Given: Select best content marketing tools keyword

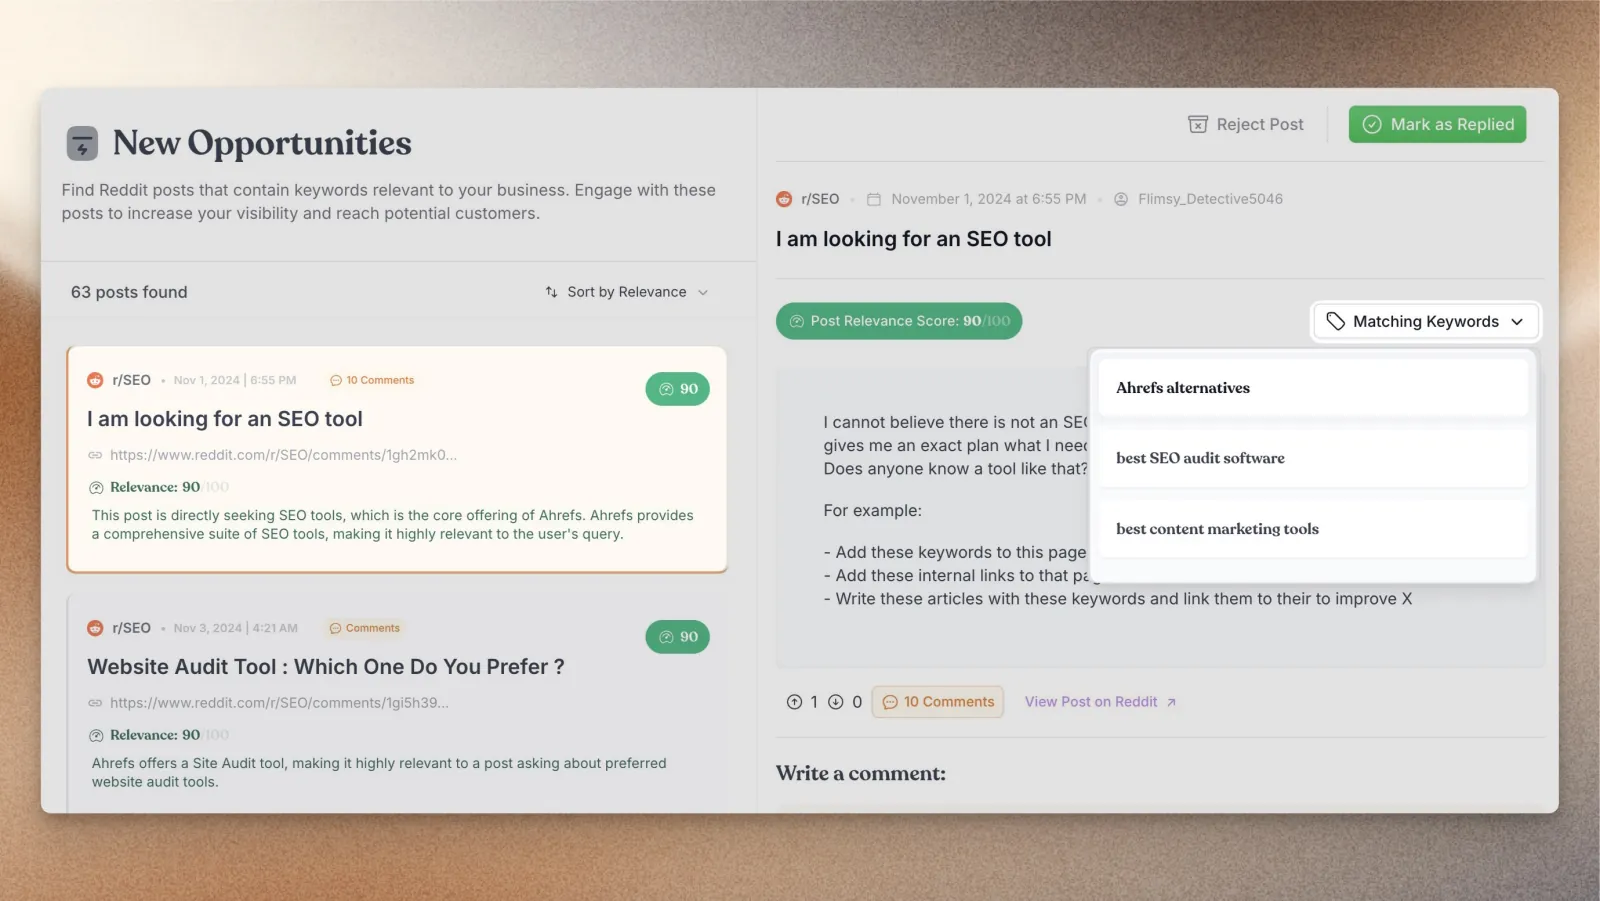Looking at the screenshot, I should click(1313, 529).
